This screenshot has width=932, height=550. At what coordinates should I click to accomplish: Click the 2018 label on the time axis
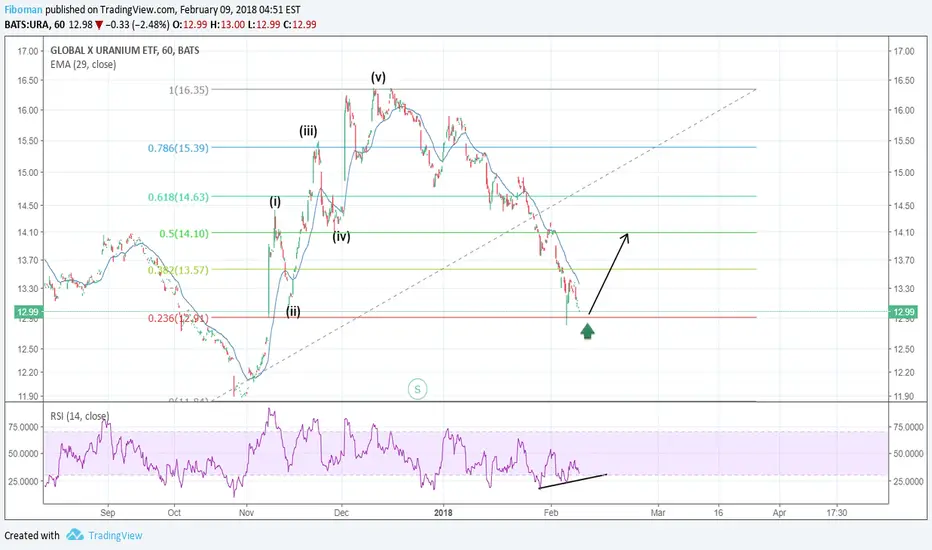(443, 513)
